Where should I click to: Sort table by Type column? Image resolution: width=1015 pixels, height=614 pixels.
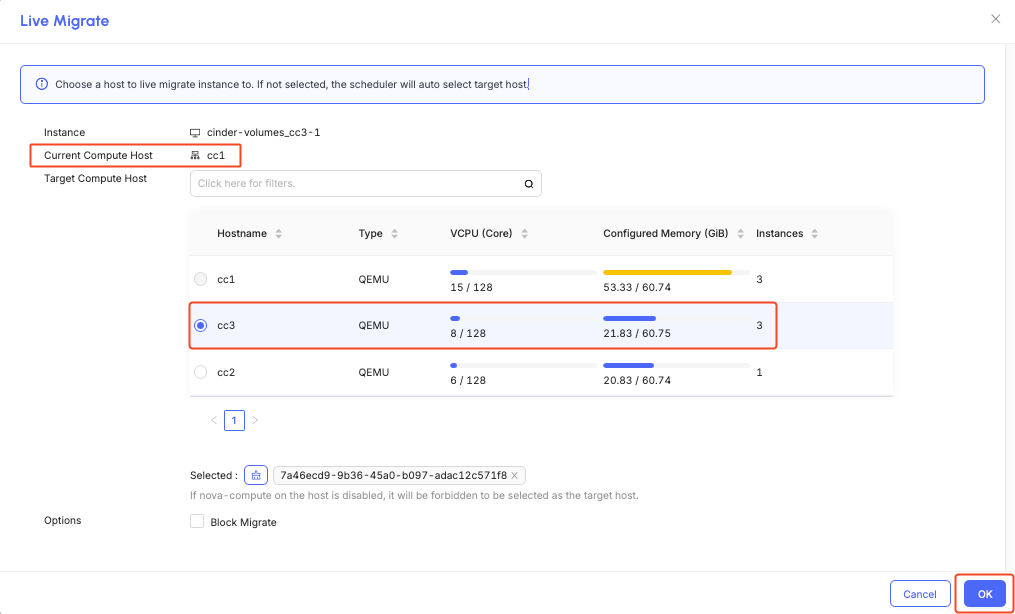[x=394, y=234]
